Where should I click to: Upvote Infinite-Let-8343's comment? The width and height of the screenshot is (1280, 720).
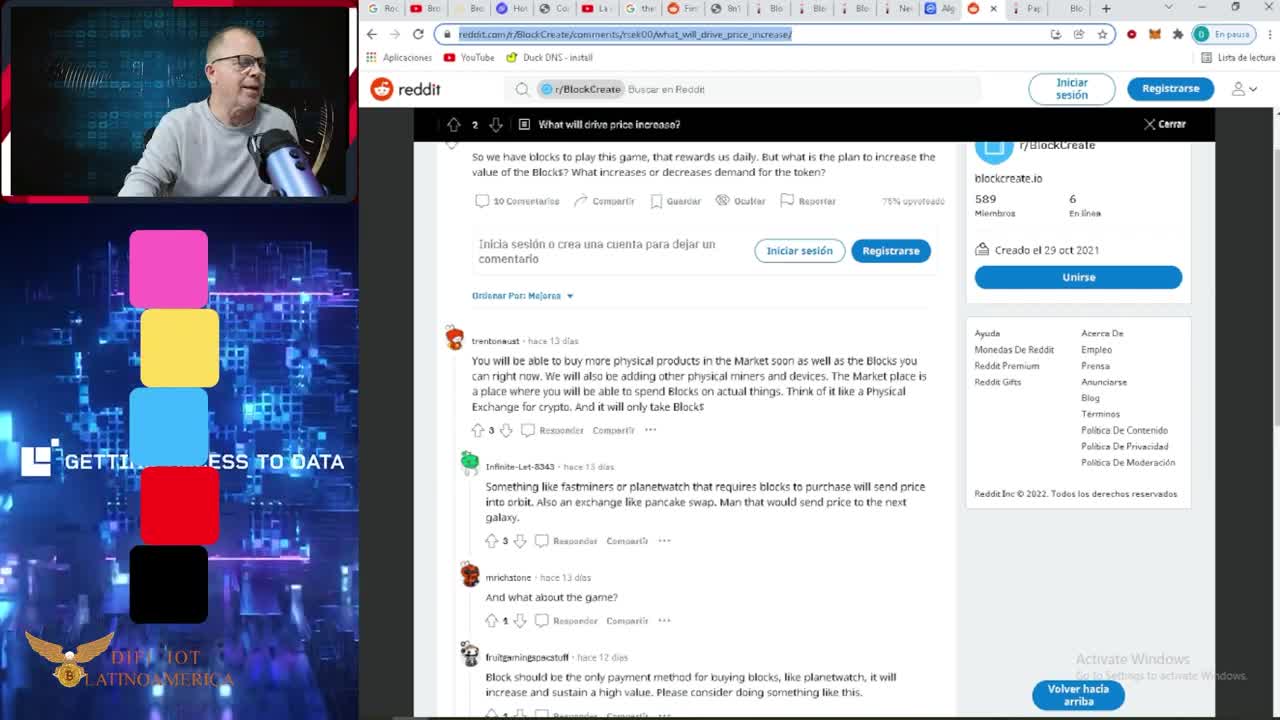[491, 541]
